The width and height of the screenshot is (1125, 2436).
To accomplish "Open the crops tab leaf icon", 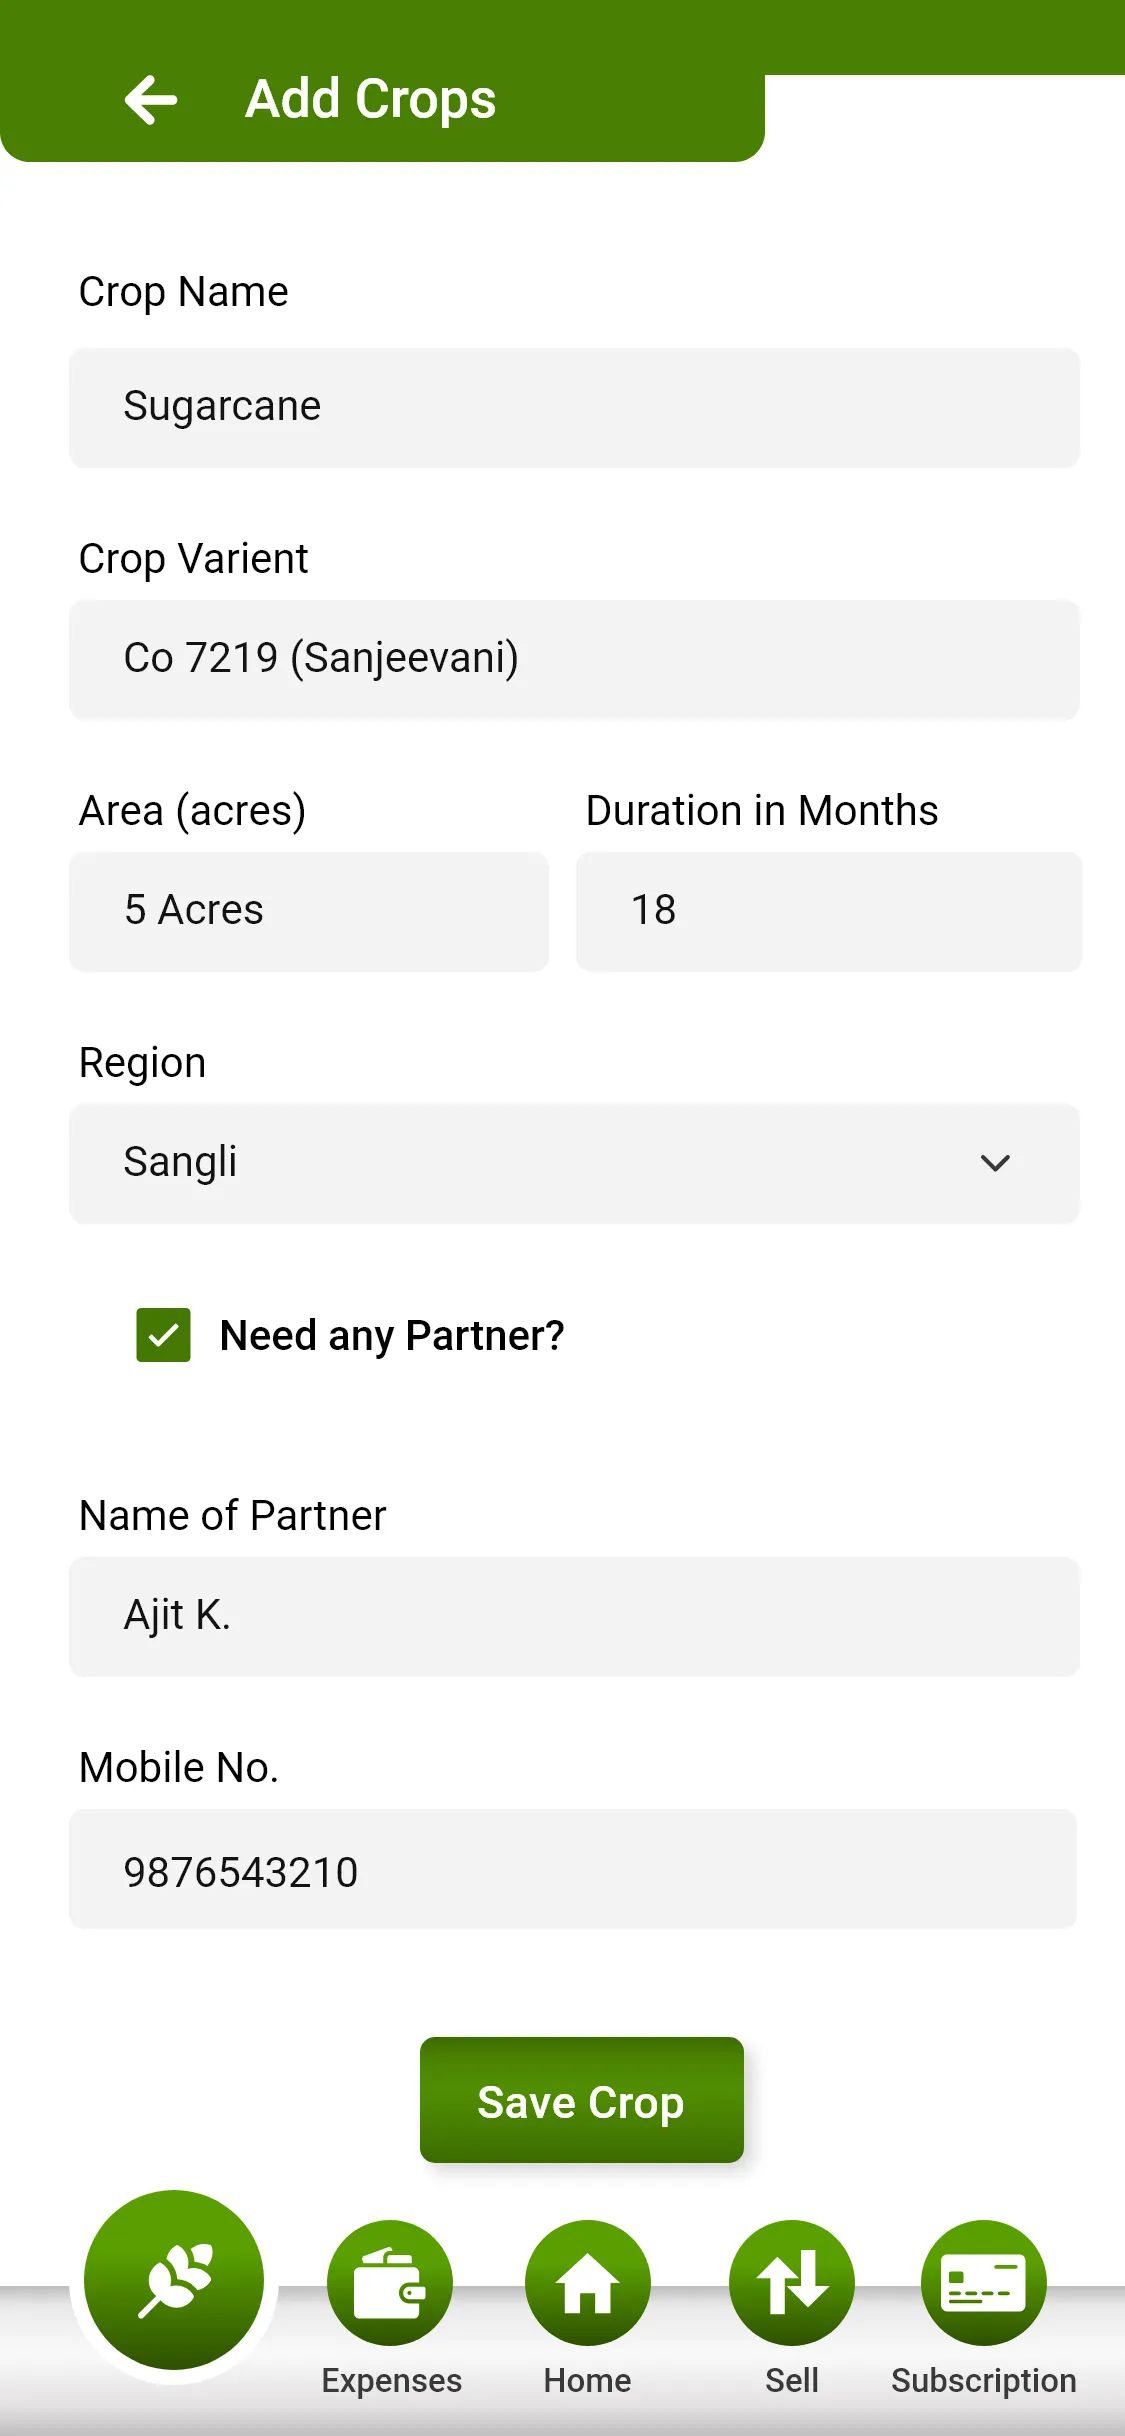I will click(x=174, y=2281).
